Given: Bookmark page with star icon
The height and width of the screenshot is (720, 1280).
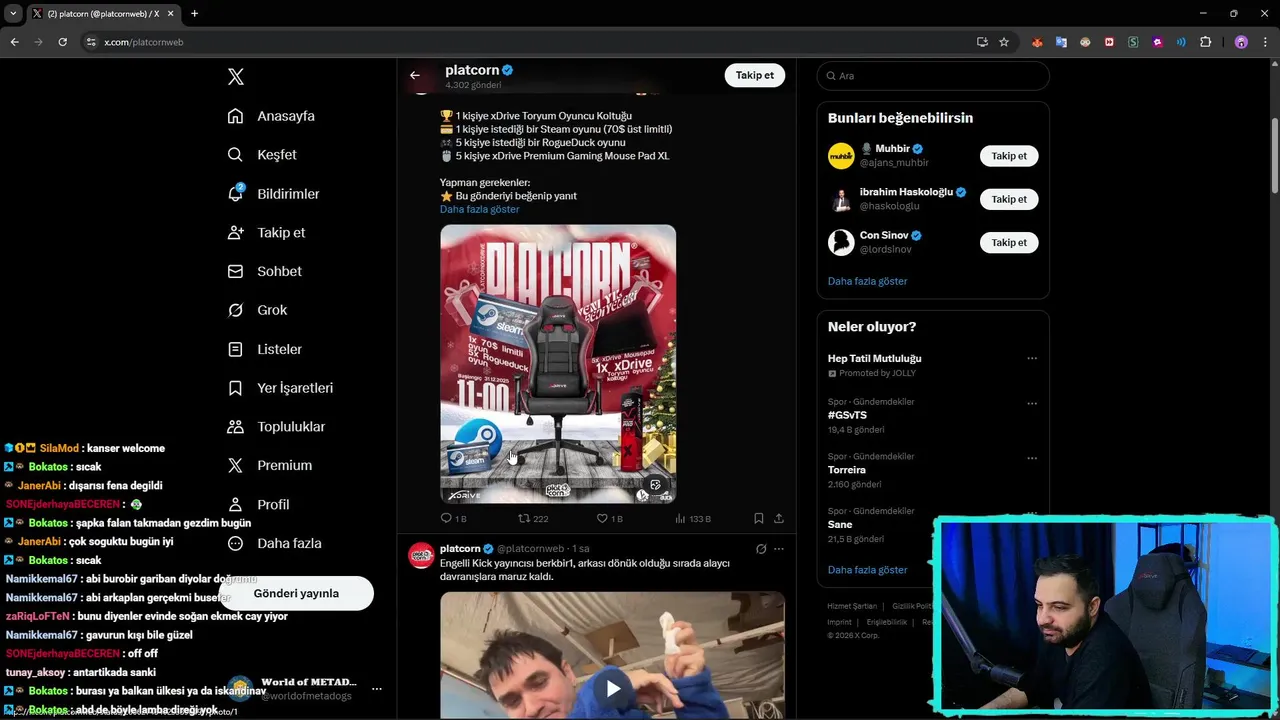Looking at the screenshot, I should [x=1004, y=42].
